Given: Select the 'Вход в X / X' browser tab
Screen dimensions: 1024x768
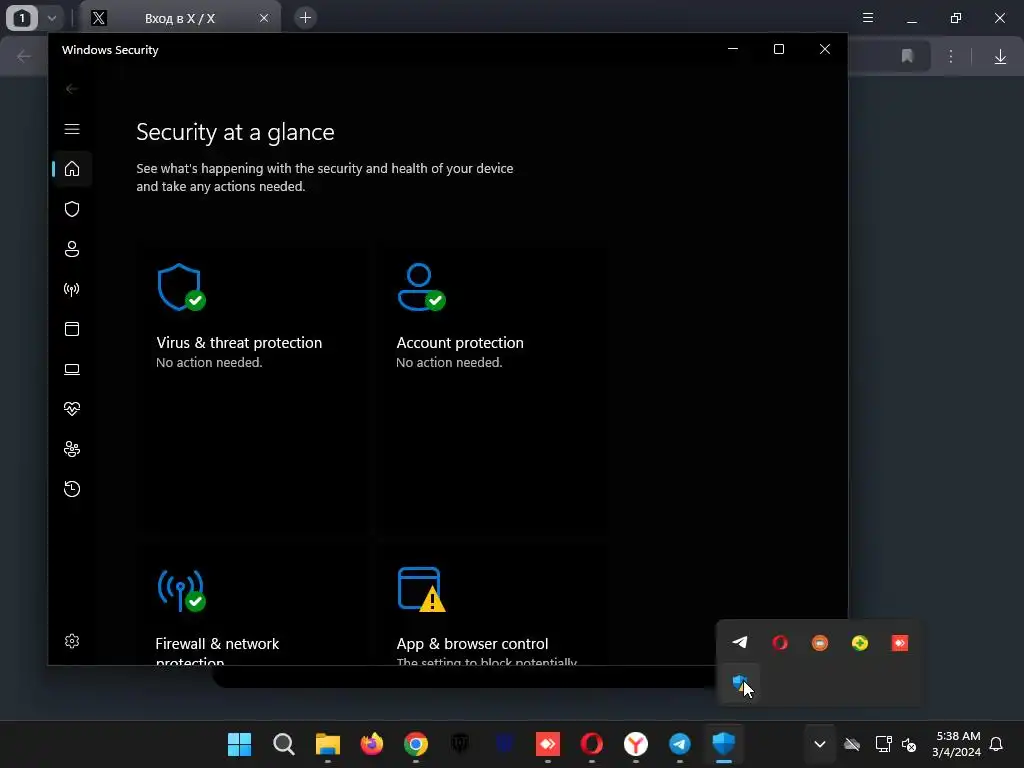Looking at the screenshot, I should tap(180, 18).
